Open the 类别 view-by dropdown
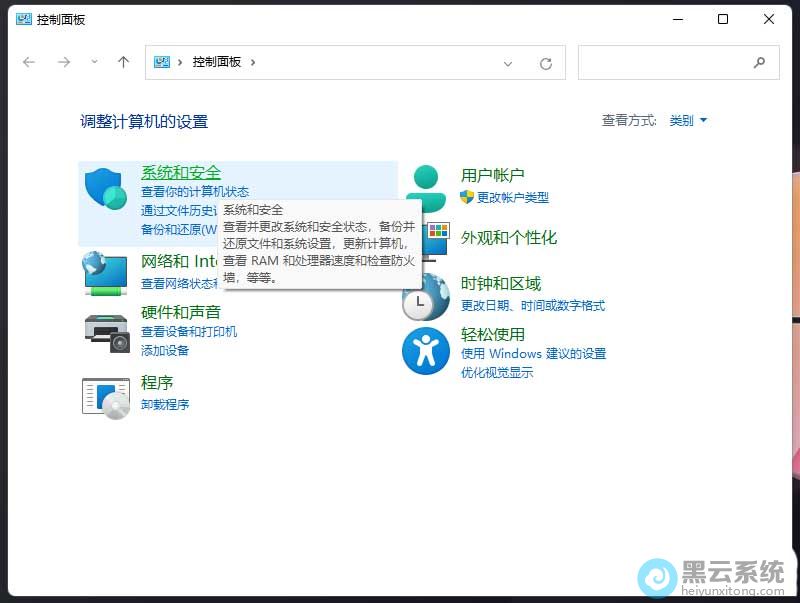 click(688, 120)
